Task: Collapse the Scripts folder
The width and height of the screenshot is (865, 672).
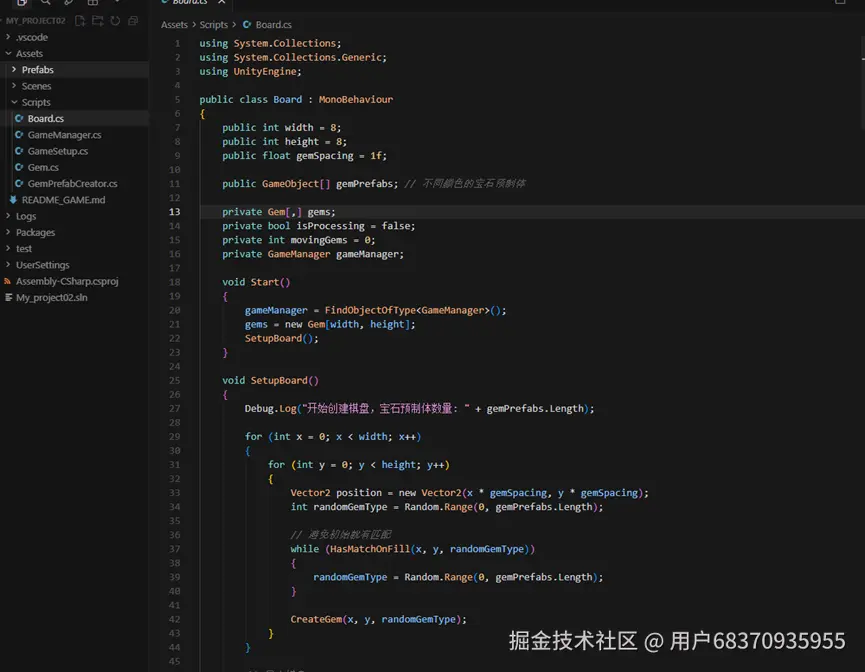Action: [x=36, y=102]
